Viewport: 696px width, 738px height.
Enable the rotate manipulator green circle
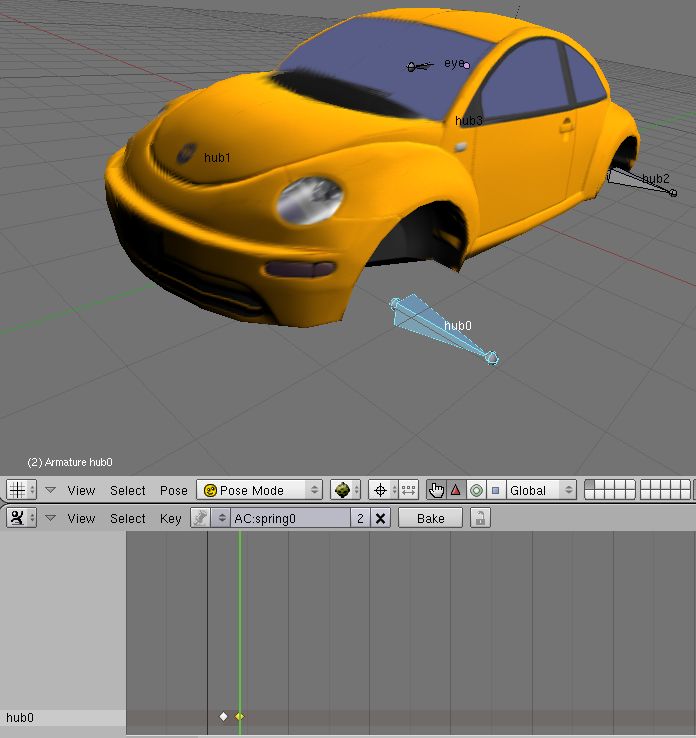tap(476, 490)
